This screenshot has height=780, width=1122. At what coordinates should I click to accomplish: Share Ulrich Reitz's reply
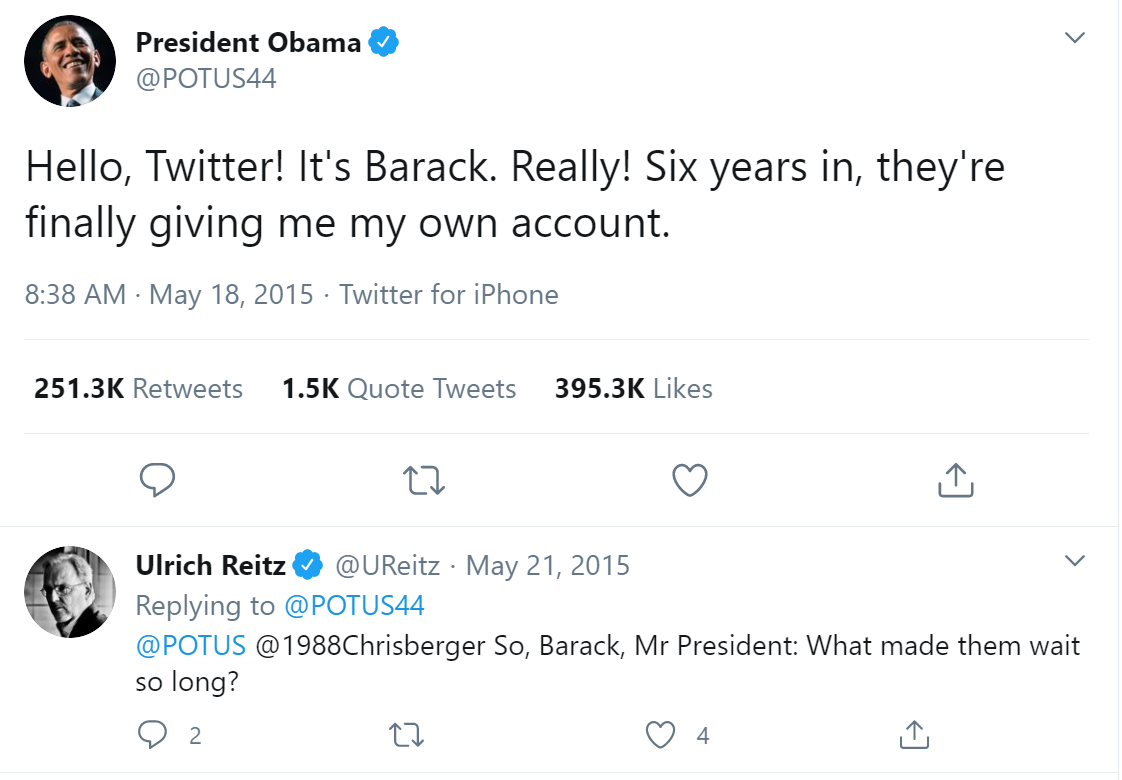click(x=913, y=736)
